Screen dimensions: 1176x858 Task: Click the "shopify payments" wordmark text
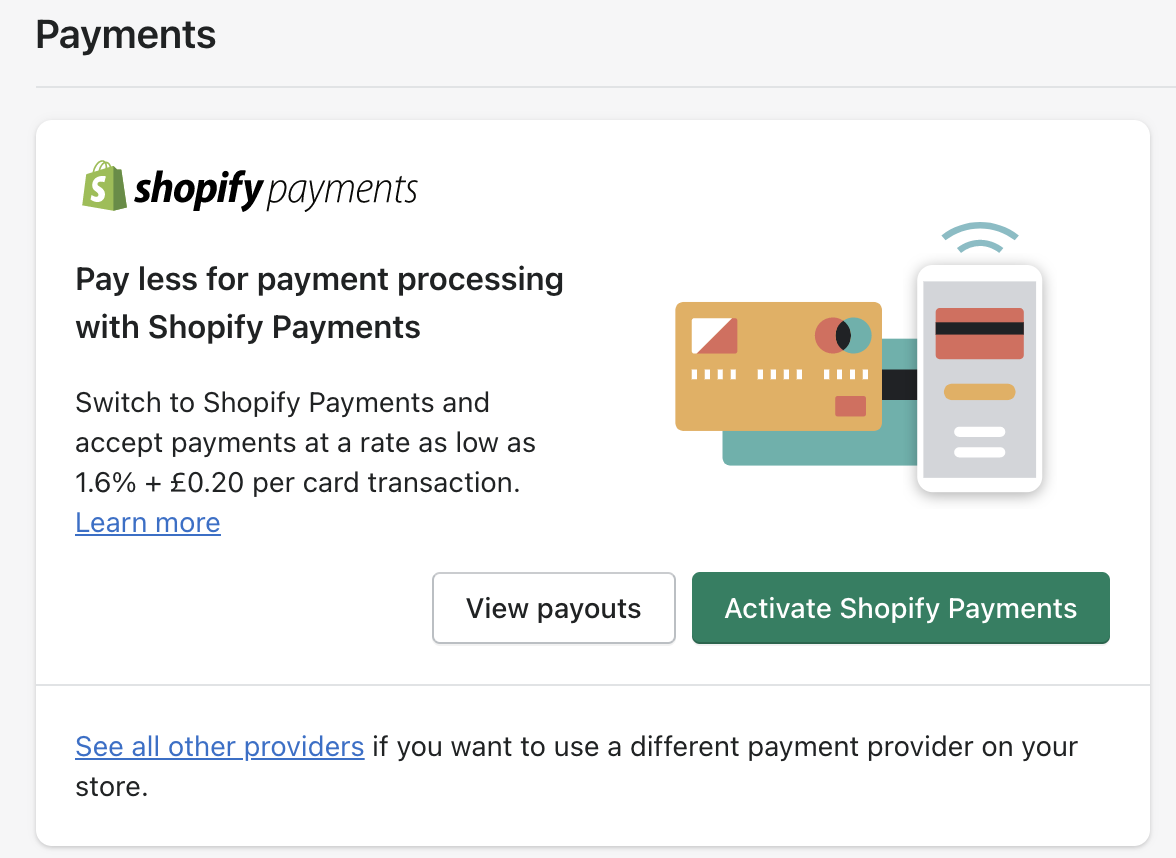point(275,189)
